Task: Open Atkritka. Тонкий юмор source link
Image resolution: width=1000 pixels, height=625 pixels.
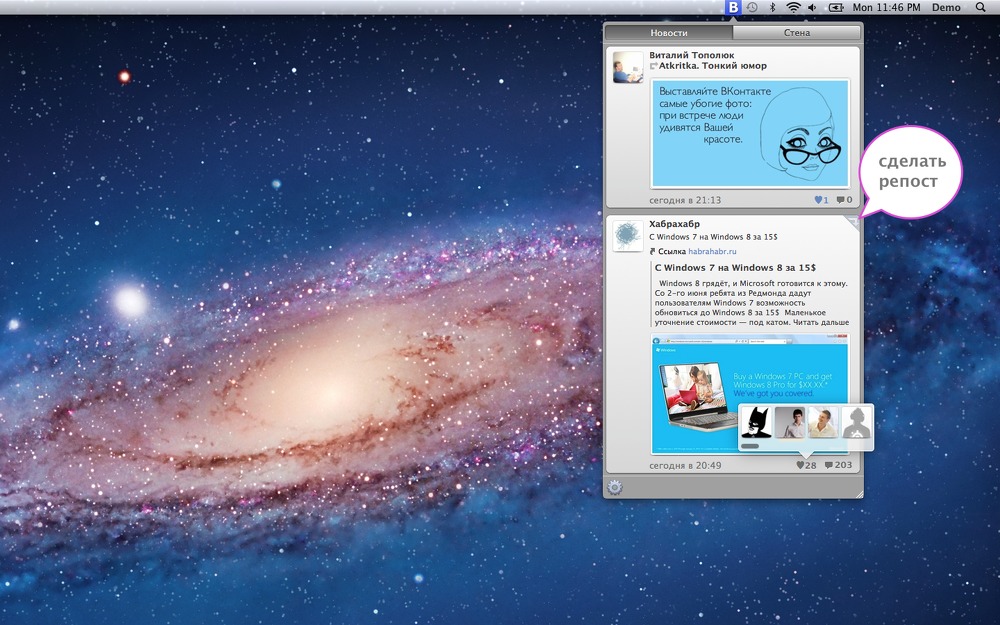Action: 712,66
